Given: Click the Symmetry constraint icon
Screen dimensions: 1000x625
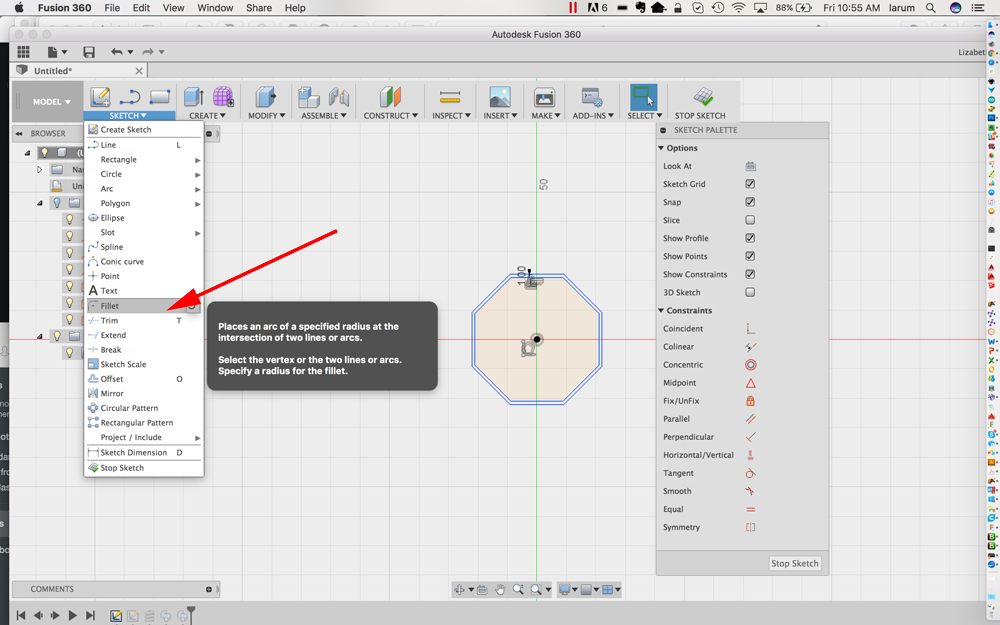Looking at the screenshot, I should click(x=751, y=527).
